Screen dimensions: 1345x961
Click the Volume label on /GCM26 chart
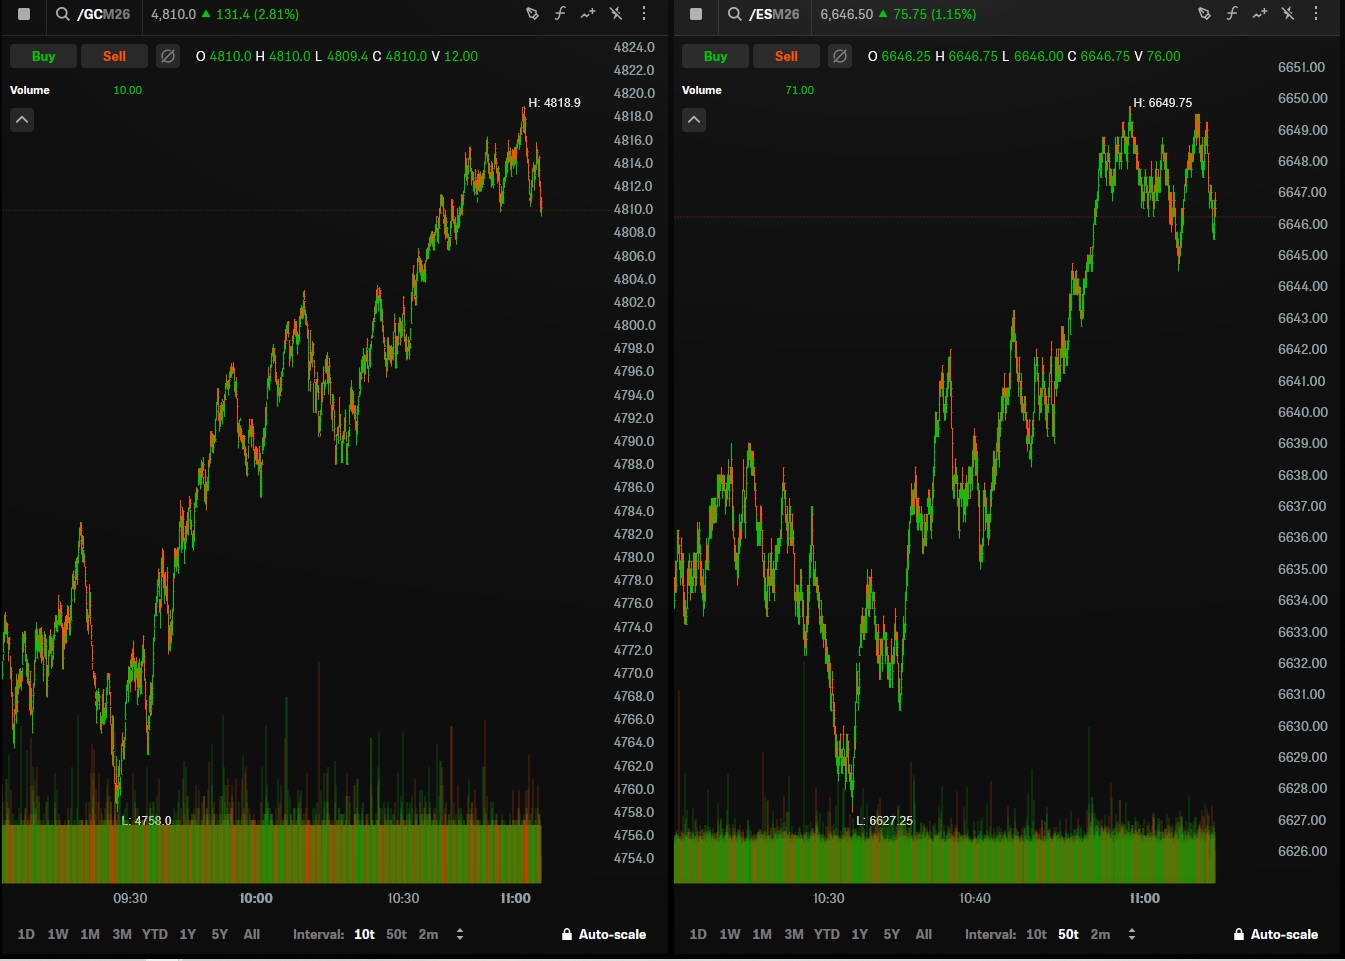(x=30, y=90)
